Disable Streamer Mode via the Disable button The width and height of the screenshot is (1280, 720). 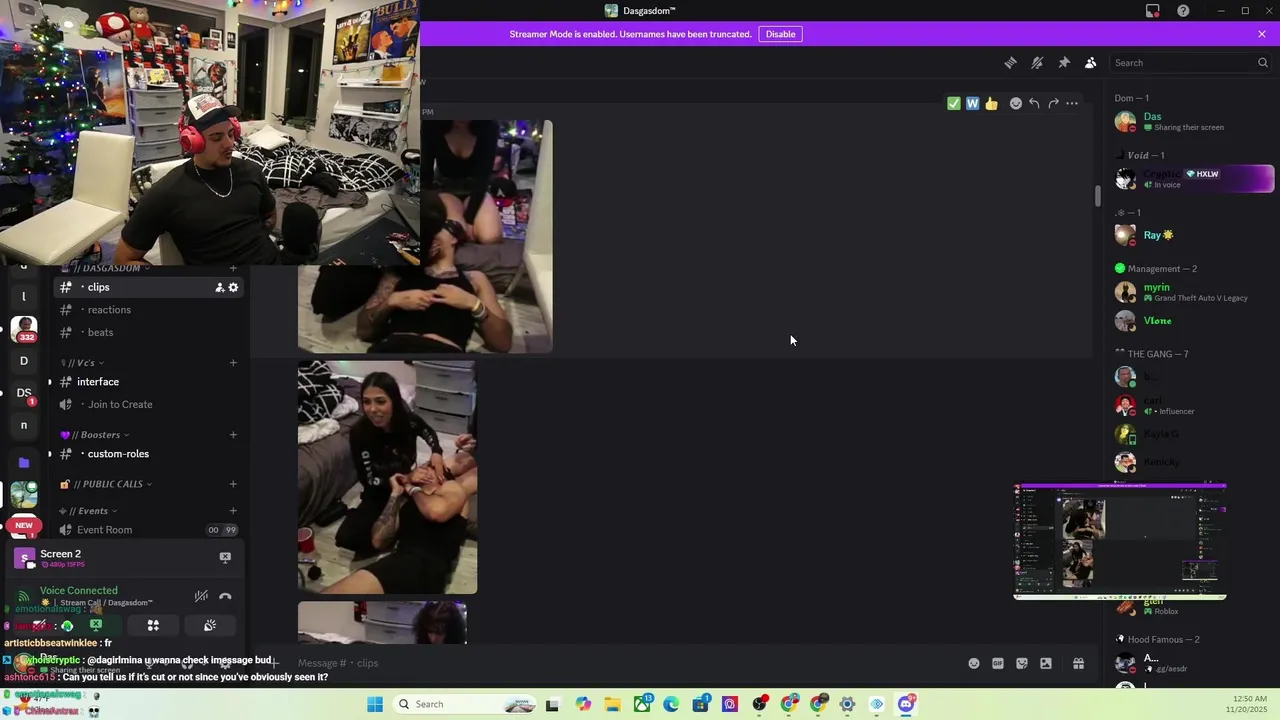point(781,34)
